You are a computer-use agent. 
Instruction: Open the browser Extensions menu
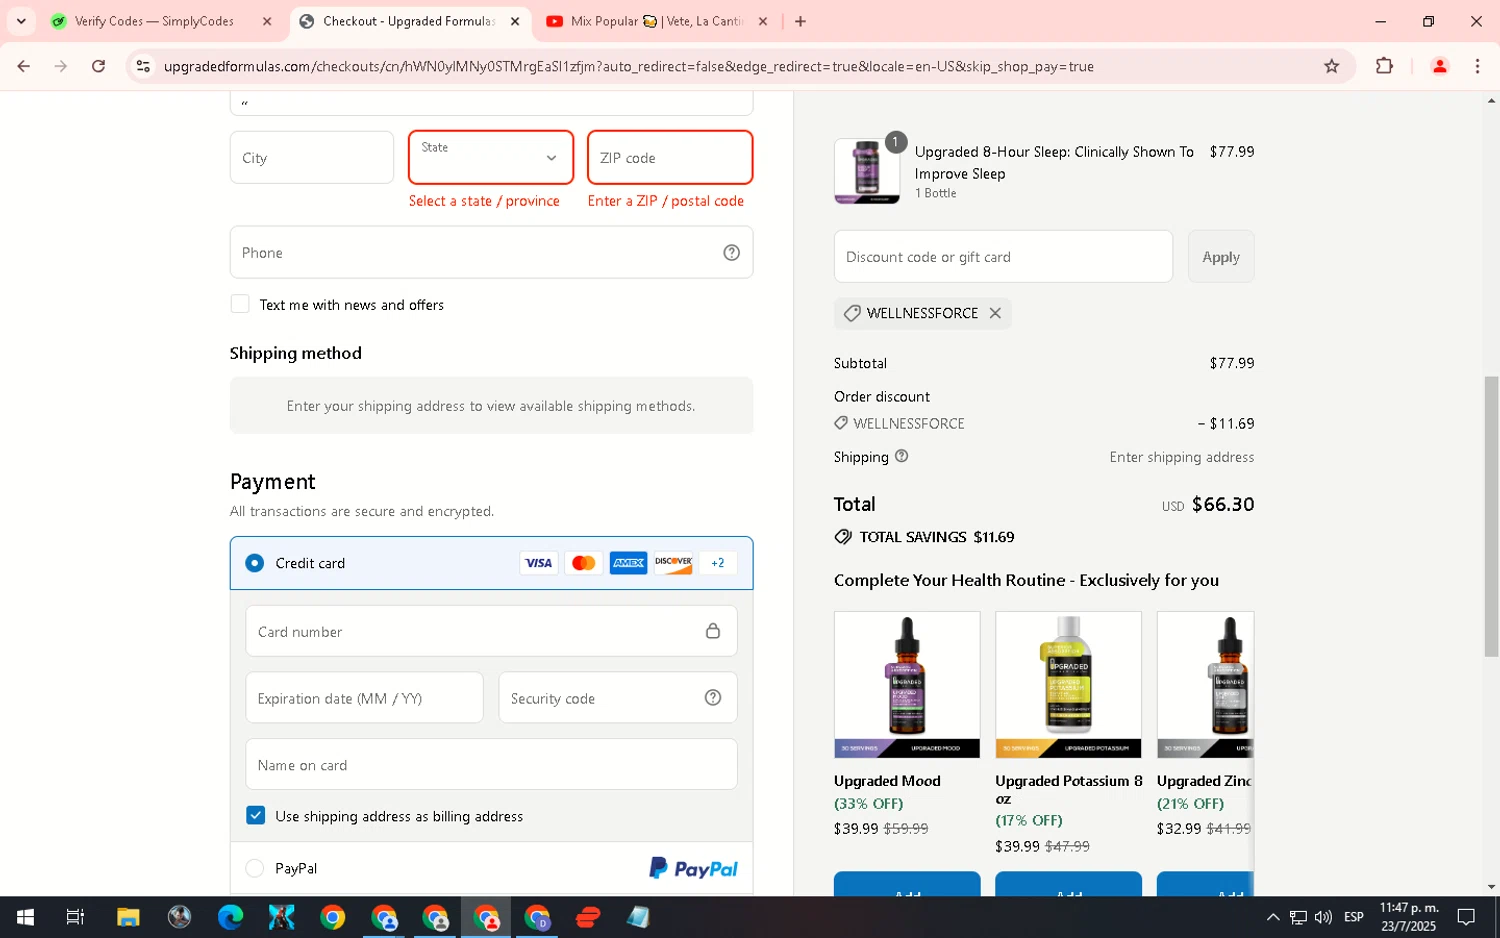pyautogui.click(x=1384, y=66)
